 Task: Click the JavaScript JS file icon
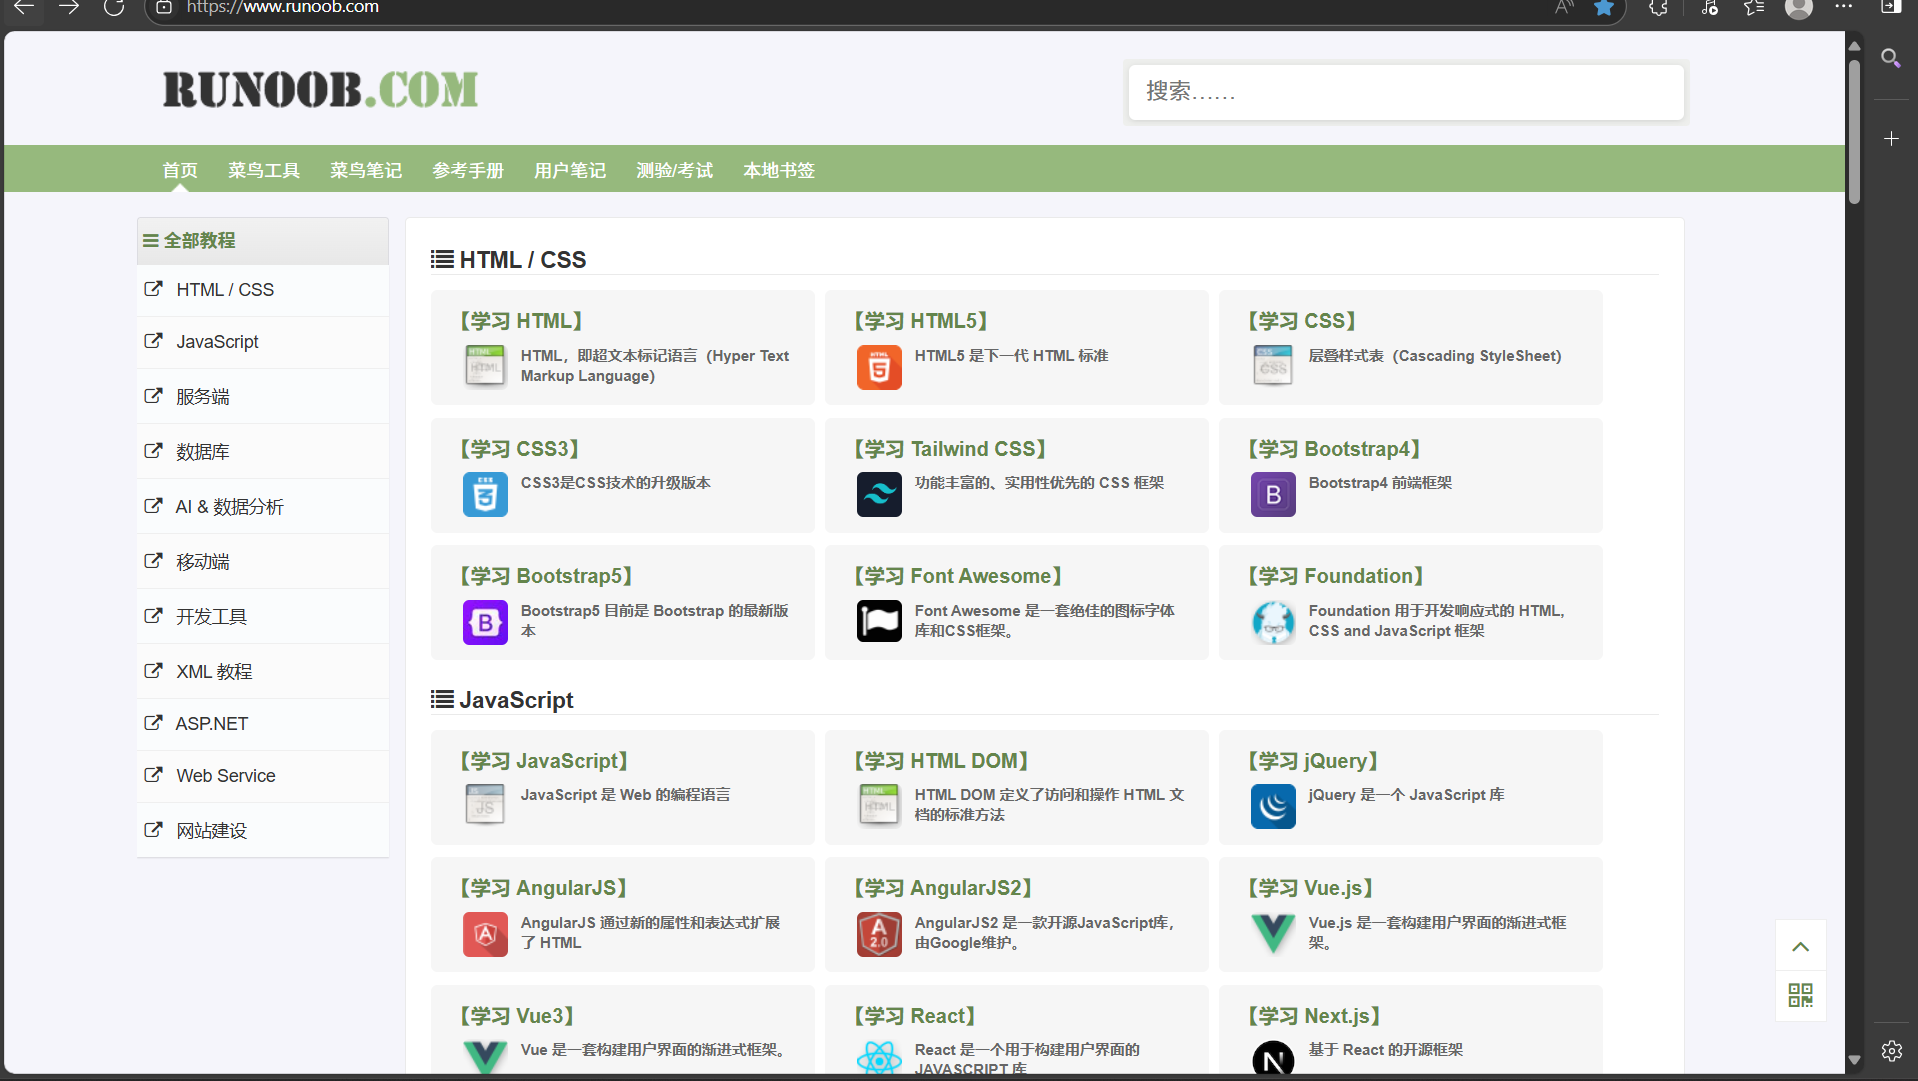click(x=485, y=806)
